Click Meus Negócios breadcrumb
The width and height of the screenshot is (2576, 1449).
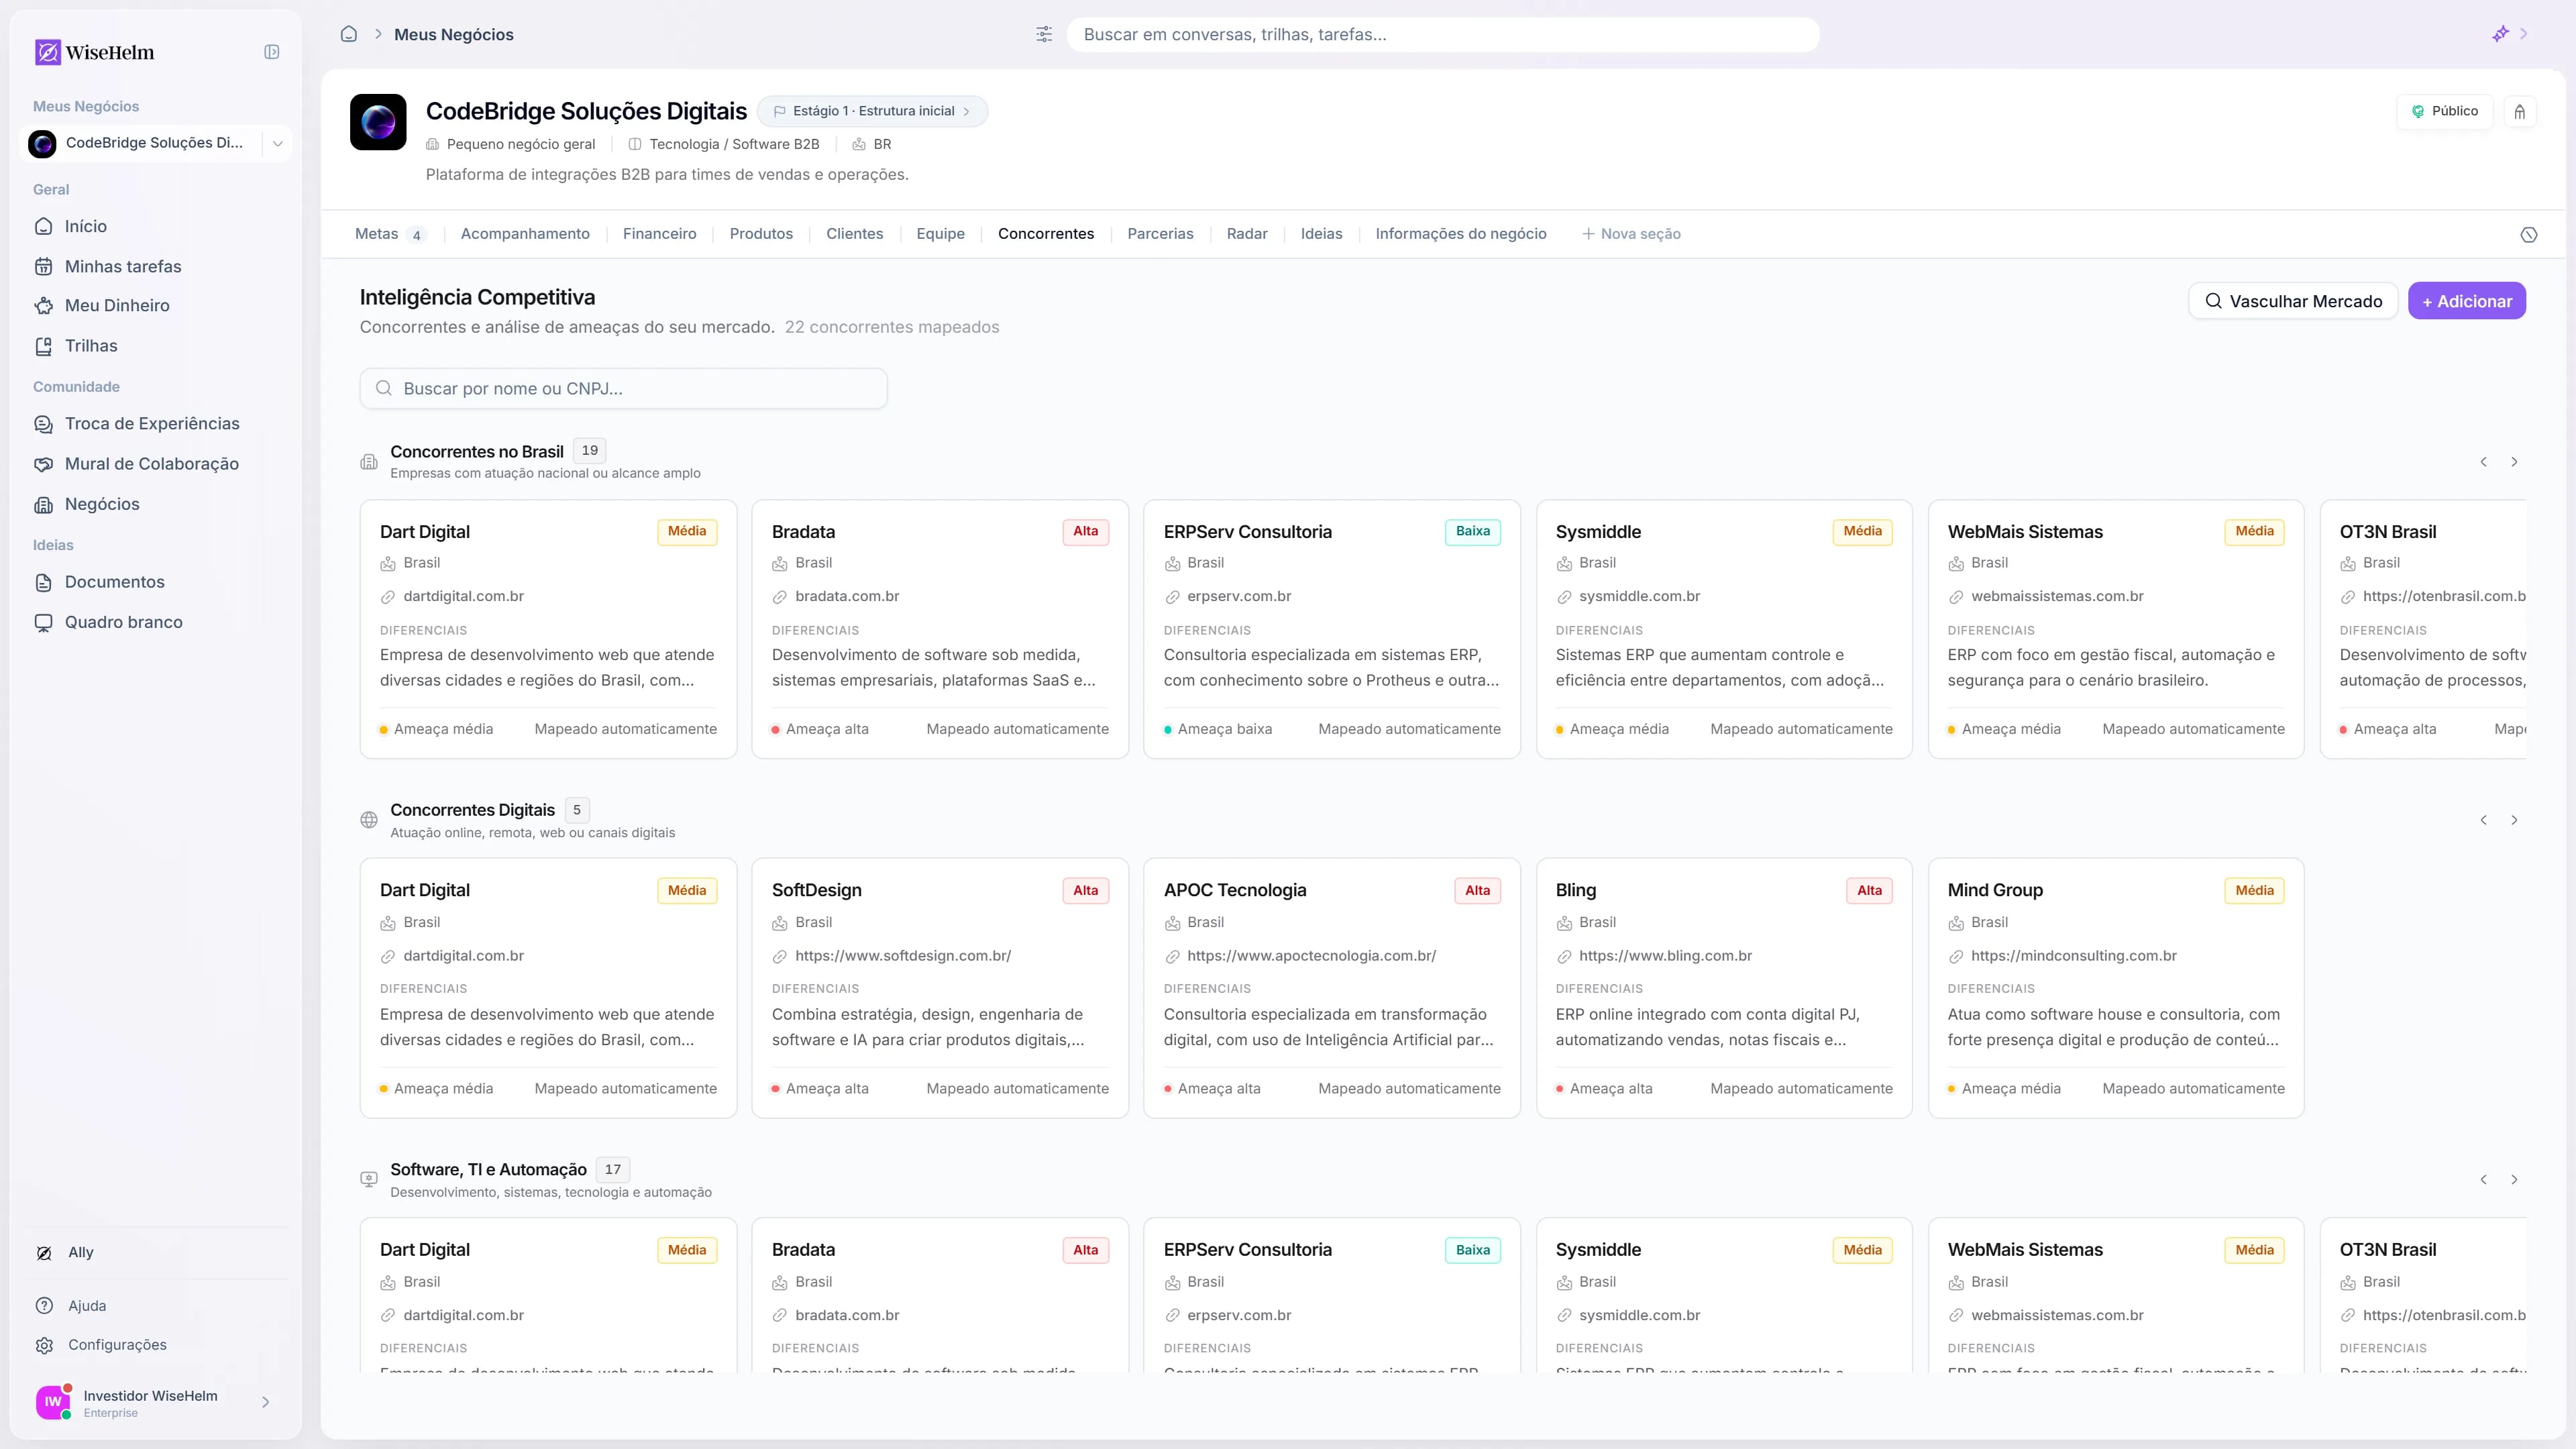tap(454, 34)
